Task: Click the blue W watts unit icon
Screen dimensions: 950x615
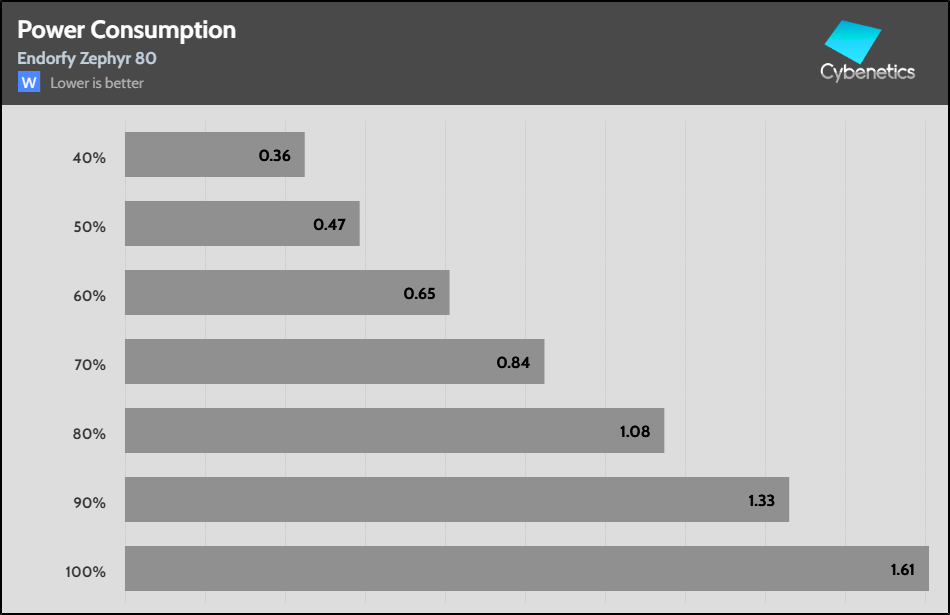Action: 29,83
